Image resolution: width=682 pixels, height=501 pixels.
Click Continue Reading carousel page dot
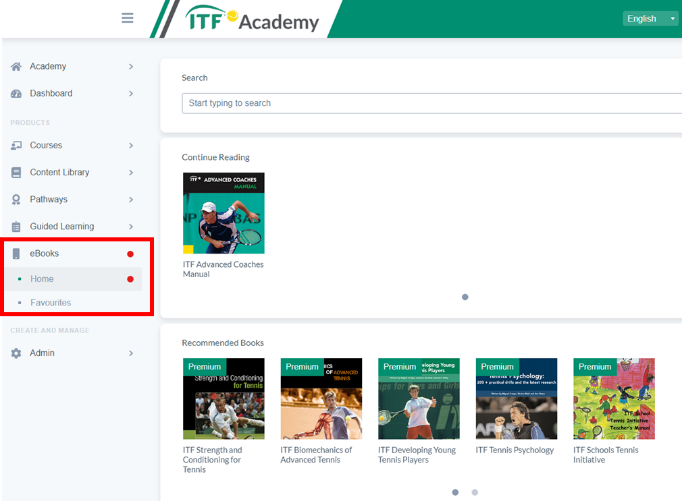coord(465,297)
